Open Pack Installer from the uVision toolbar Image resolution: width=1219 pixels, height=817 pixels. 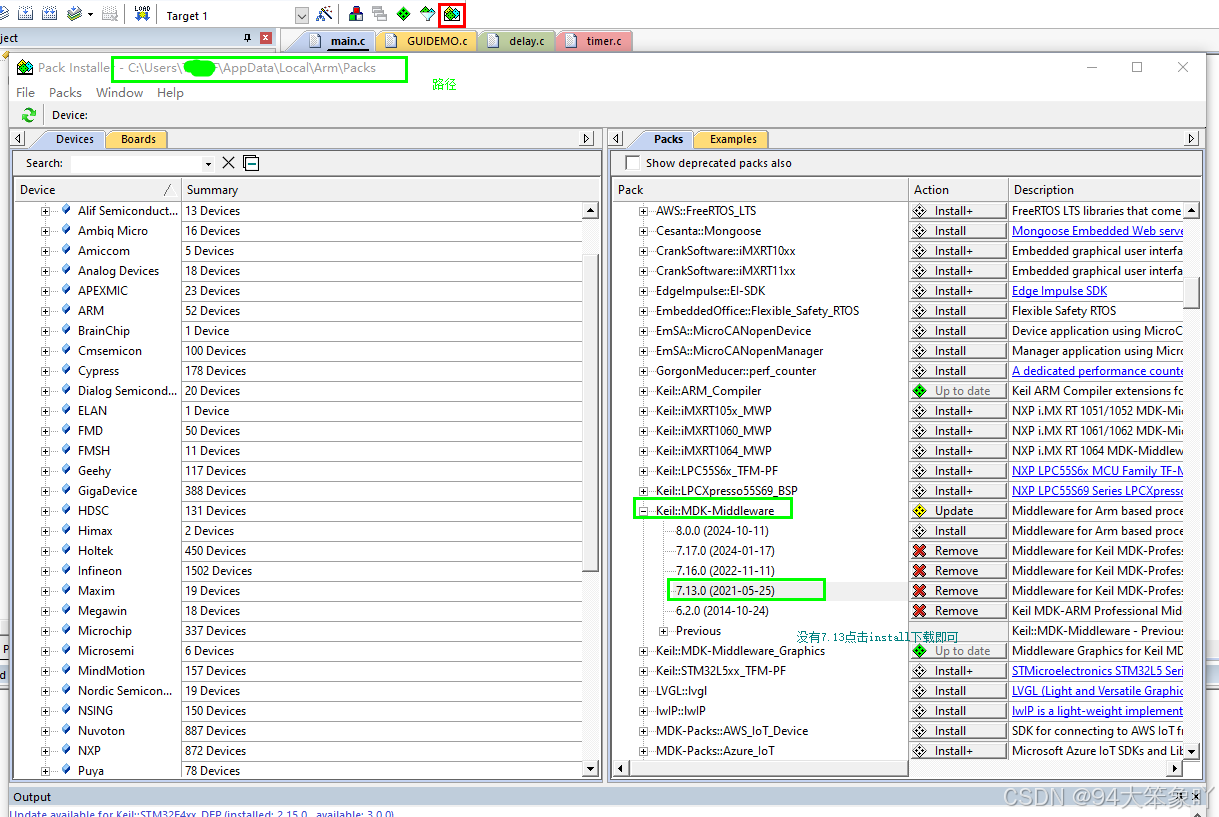(x=452, y=14)
